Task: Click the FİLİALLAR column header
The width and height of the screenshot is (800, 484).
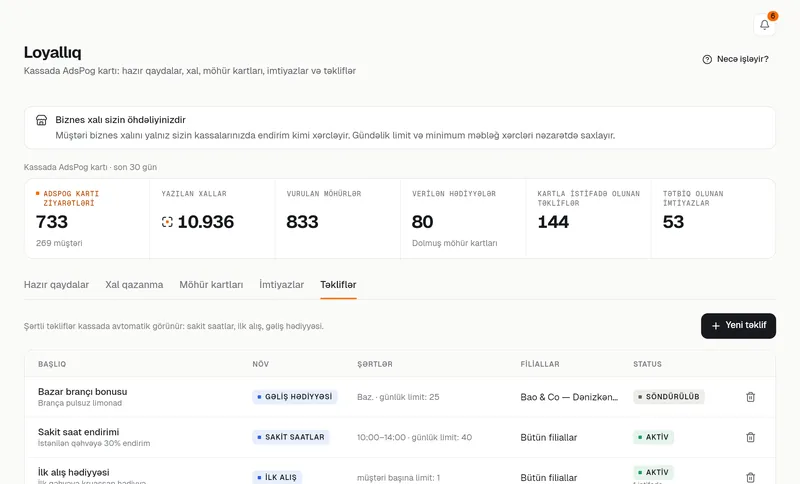Action: 540,364
